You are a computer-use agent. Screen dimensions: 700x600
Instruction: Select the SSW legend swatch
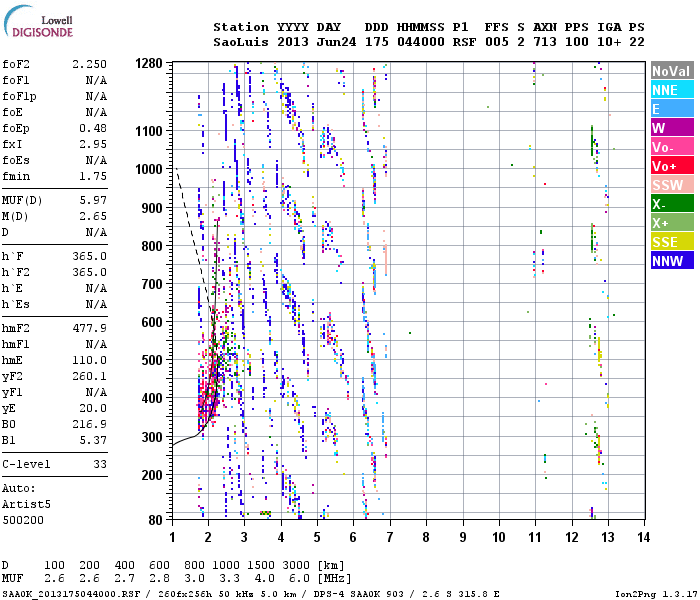coord(672,184)
